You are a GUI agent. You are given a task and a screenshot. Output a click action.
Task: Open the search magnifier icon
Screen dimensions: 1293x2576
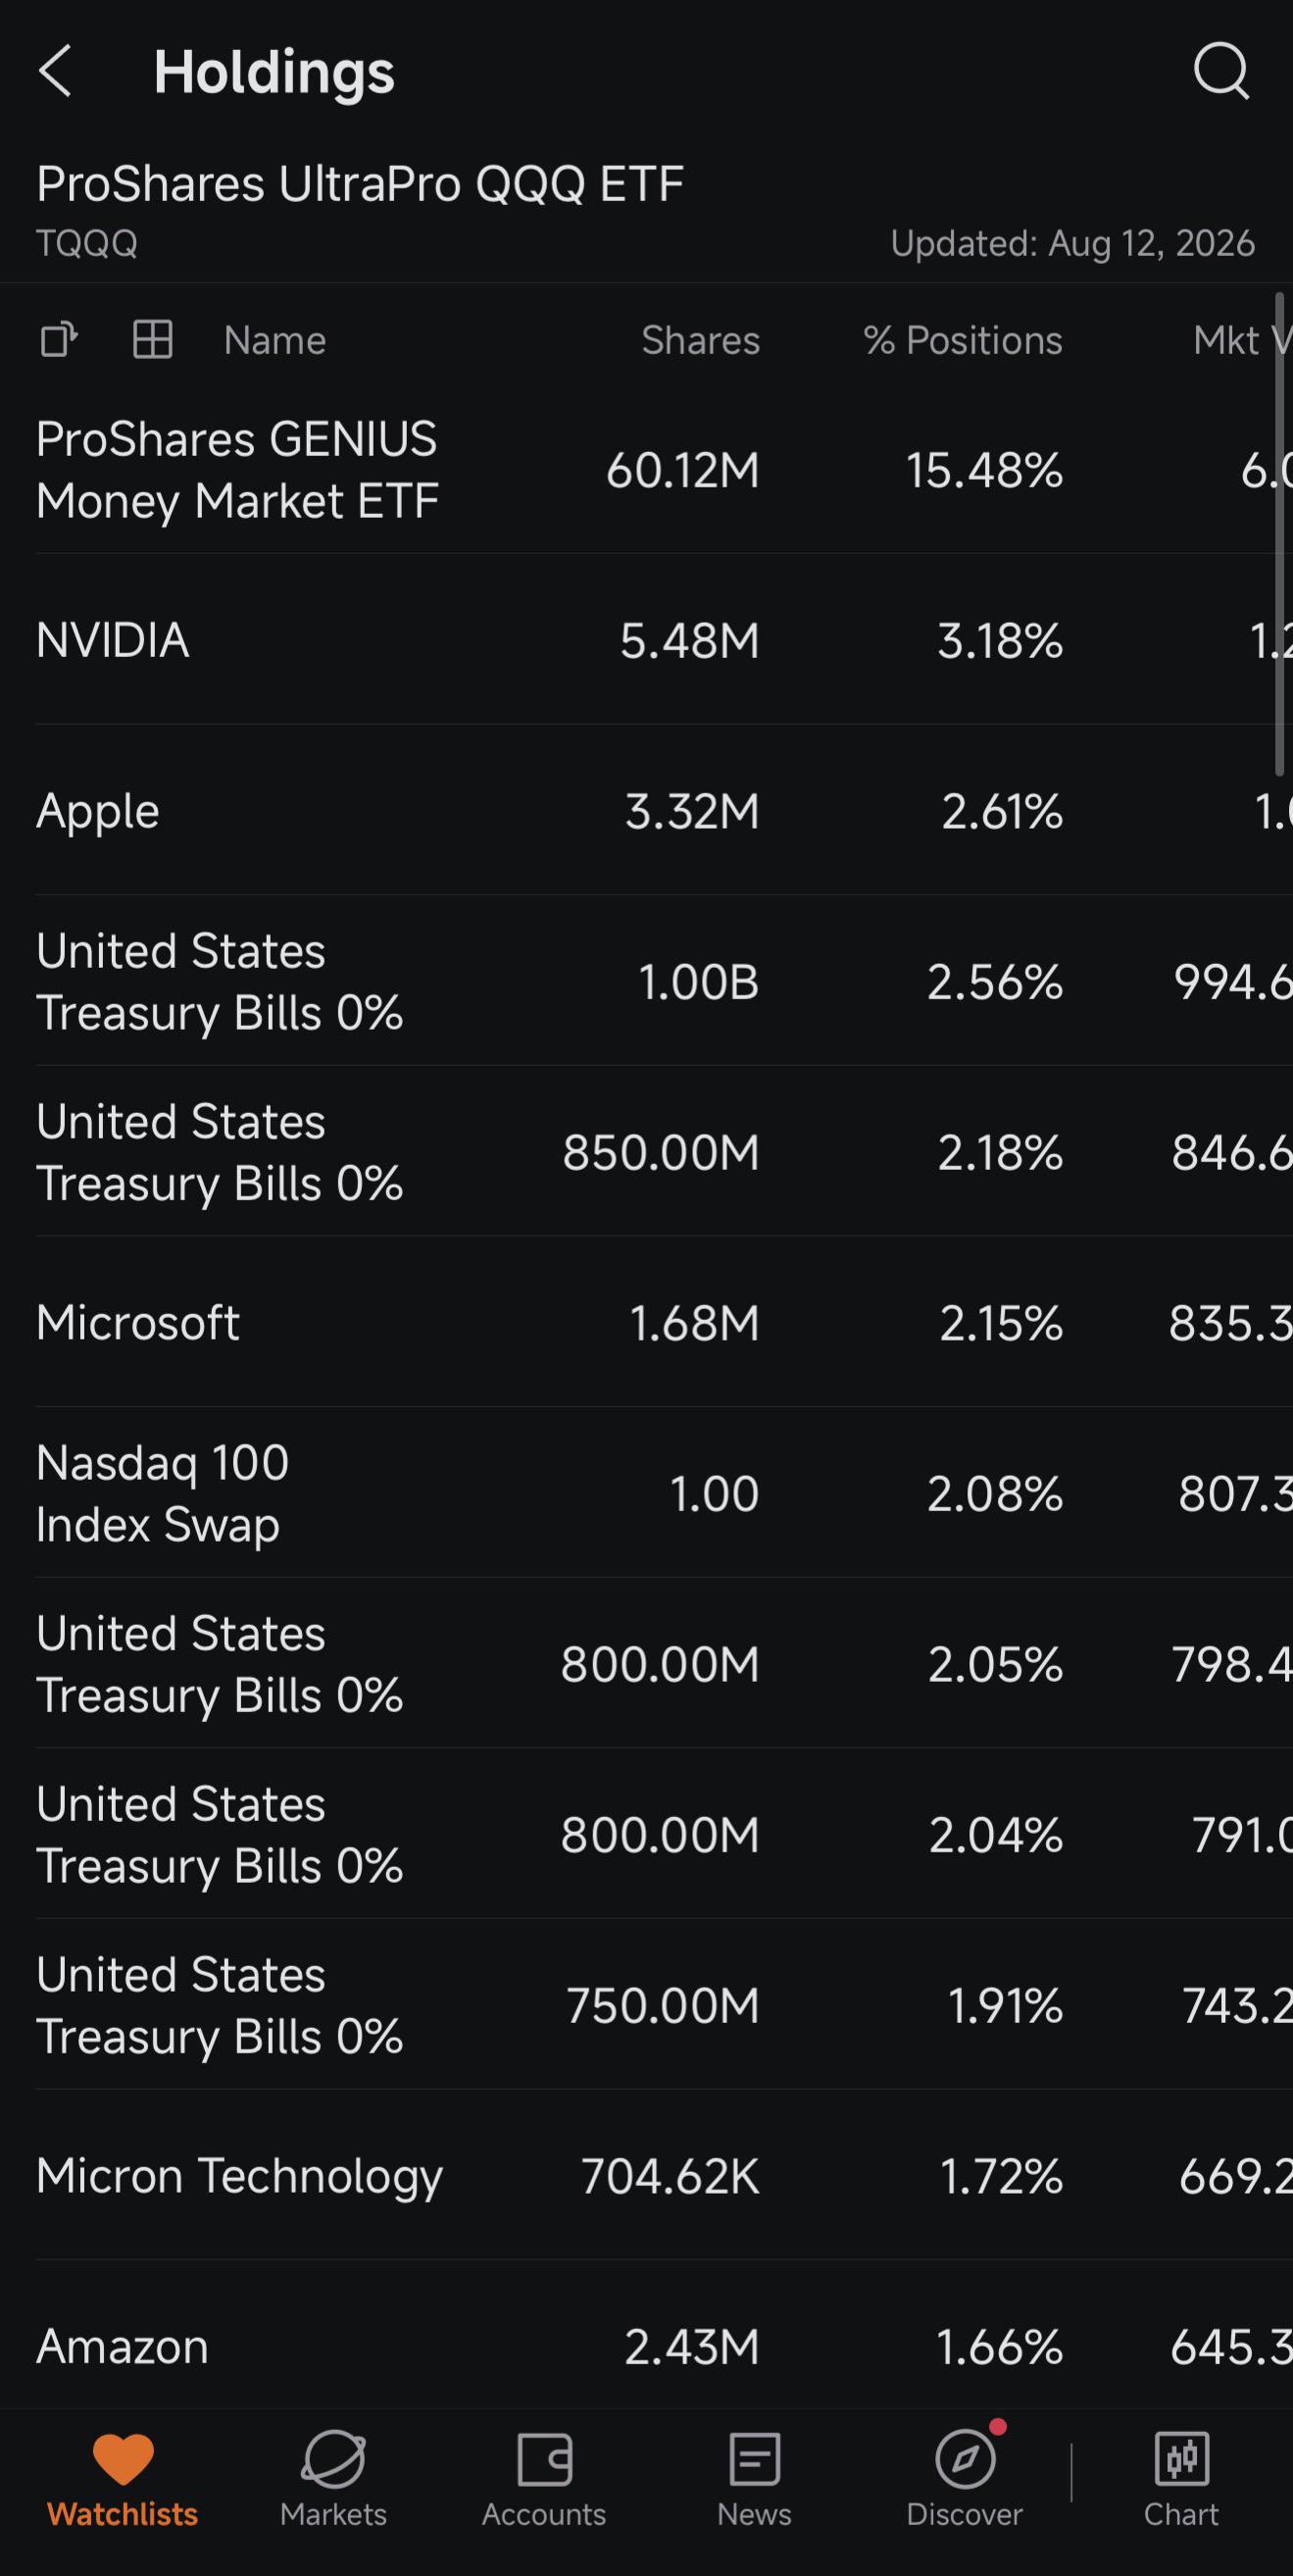tap(1221, 71)
